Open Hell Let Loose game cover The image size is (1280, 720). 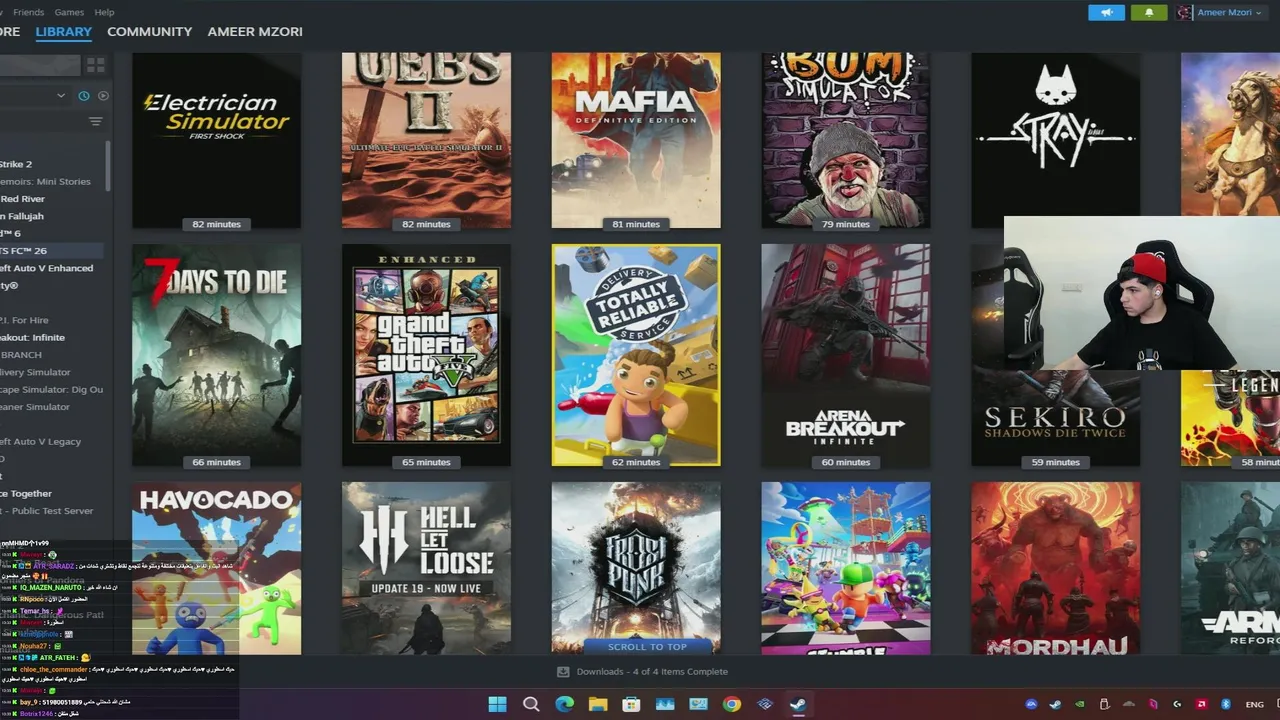coord(426,568)
